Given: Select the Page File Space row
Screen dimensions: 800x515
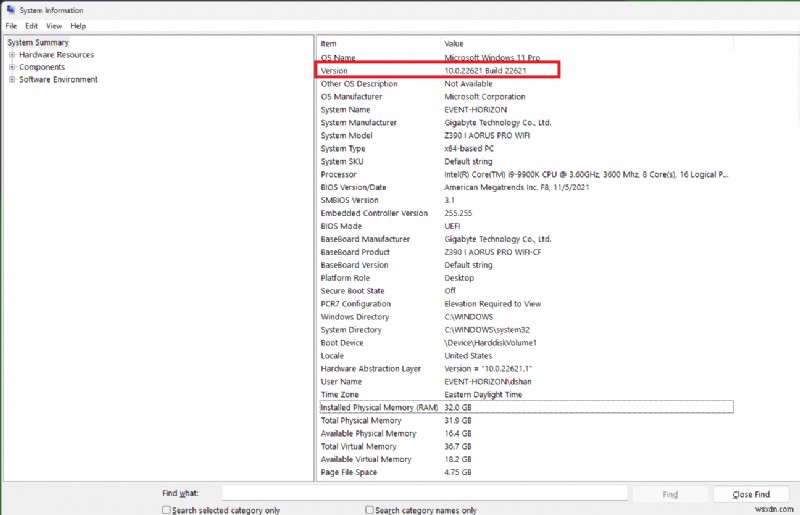Looking at the screenshot, I should tap(525, 472).
